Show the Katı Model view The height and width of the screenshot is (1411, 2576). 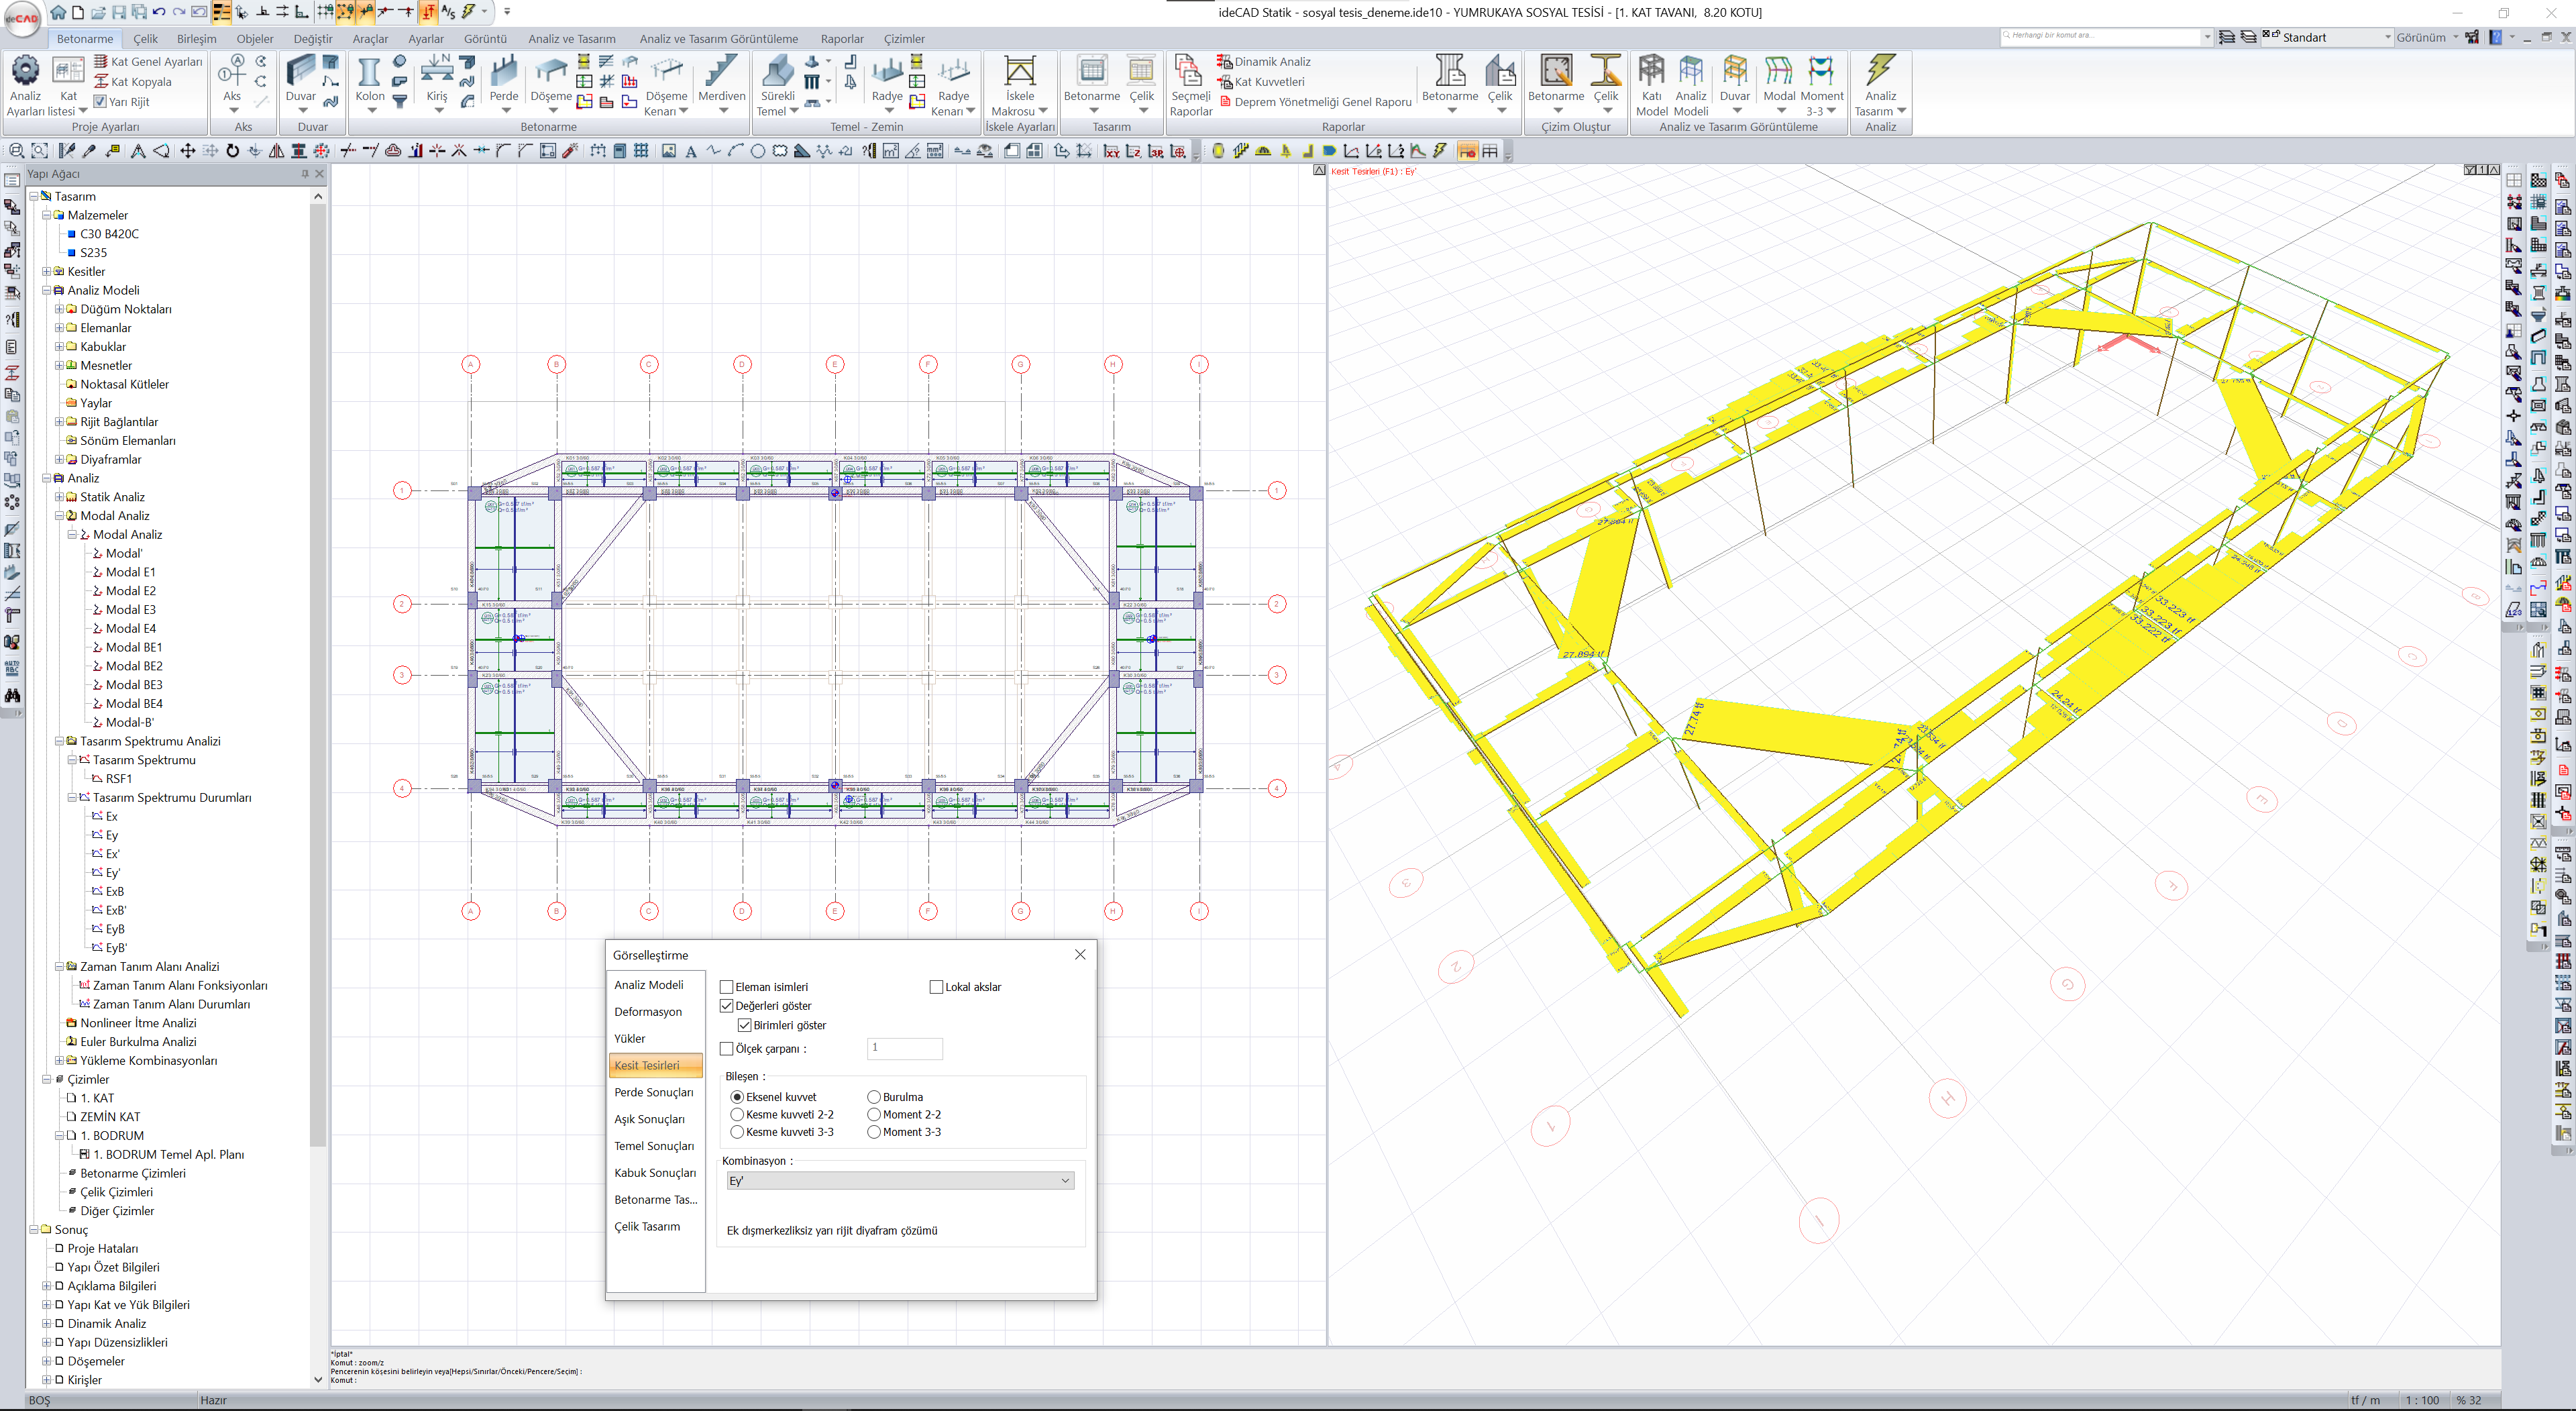pyautogui.click(x=1651, y=85)
